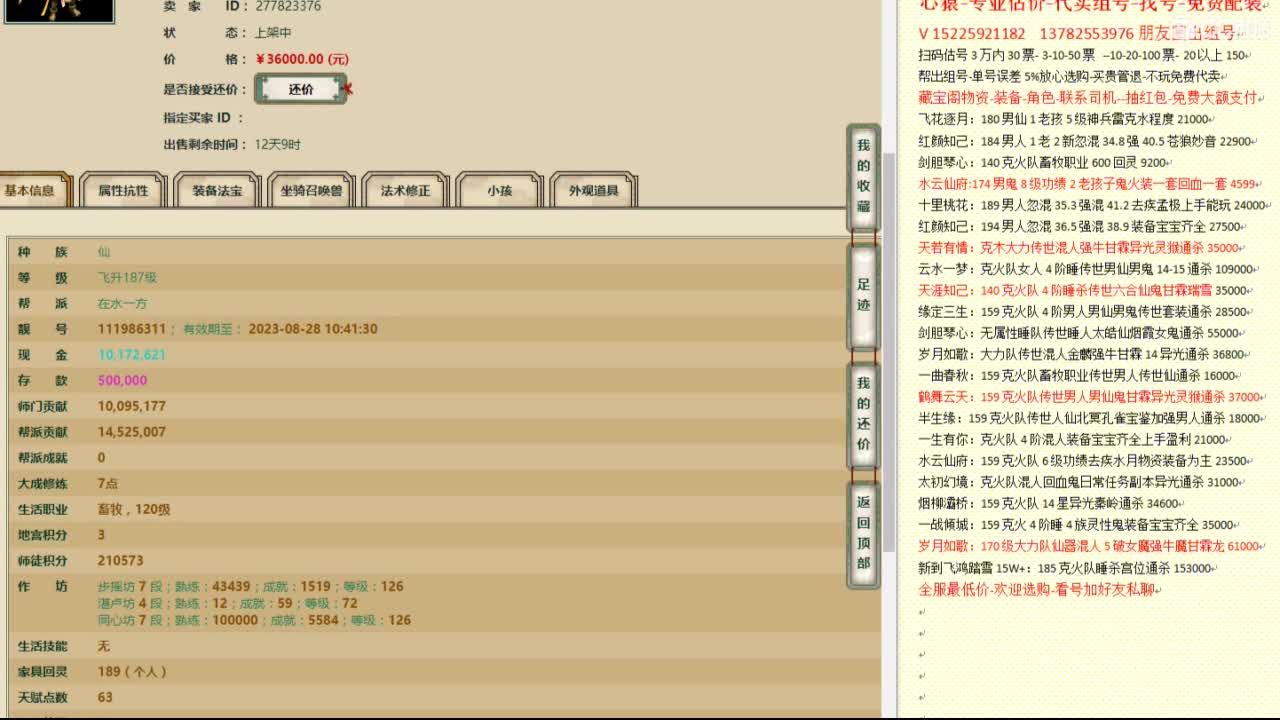
Task: Select the 外观道具 tab
Action: coord(593,190)
